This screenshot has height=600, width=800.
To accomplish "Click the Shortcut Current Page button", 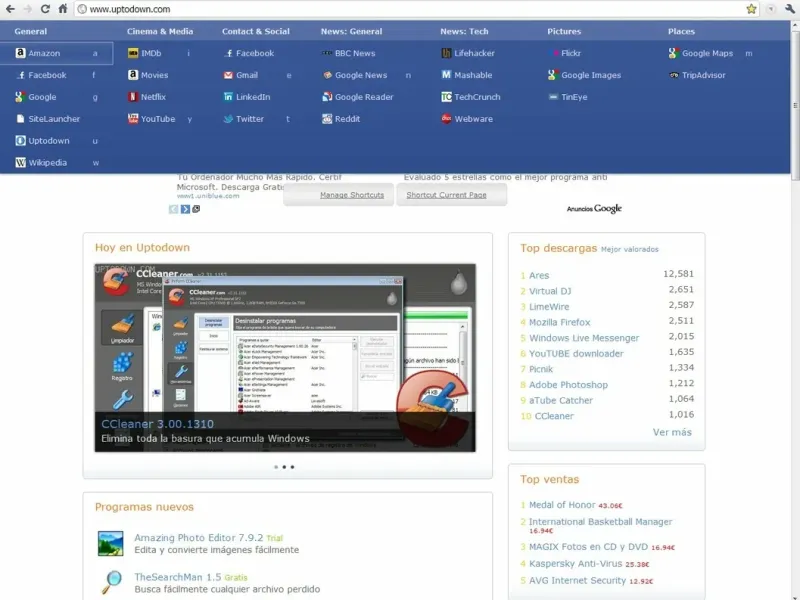I will point(452,195).
